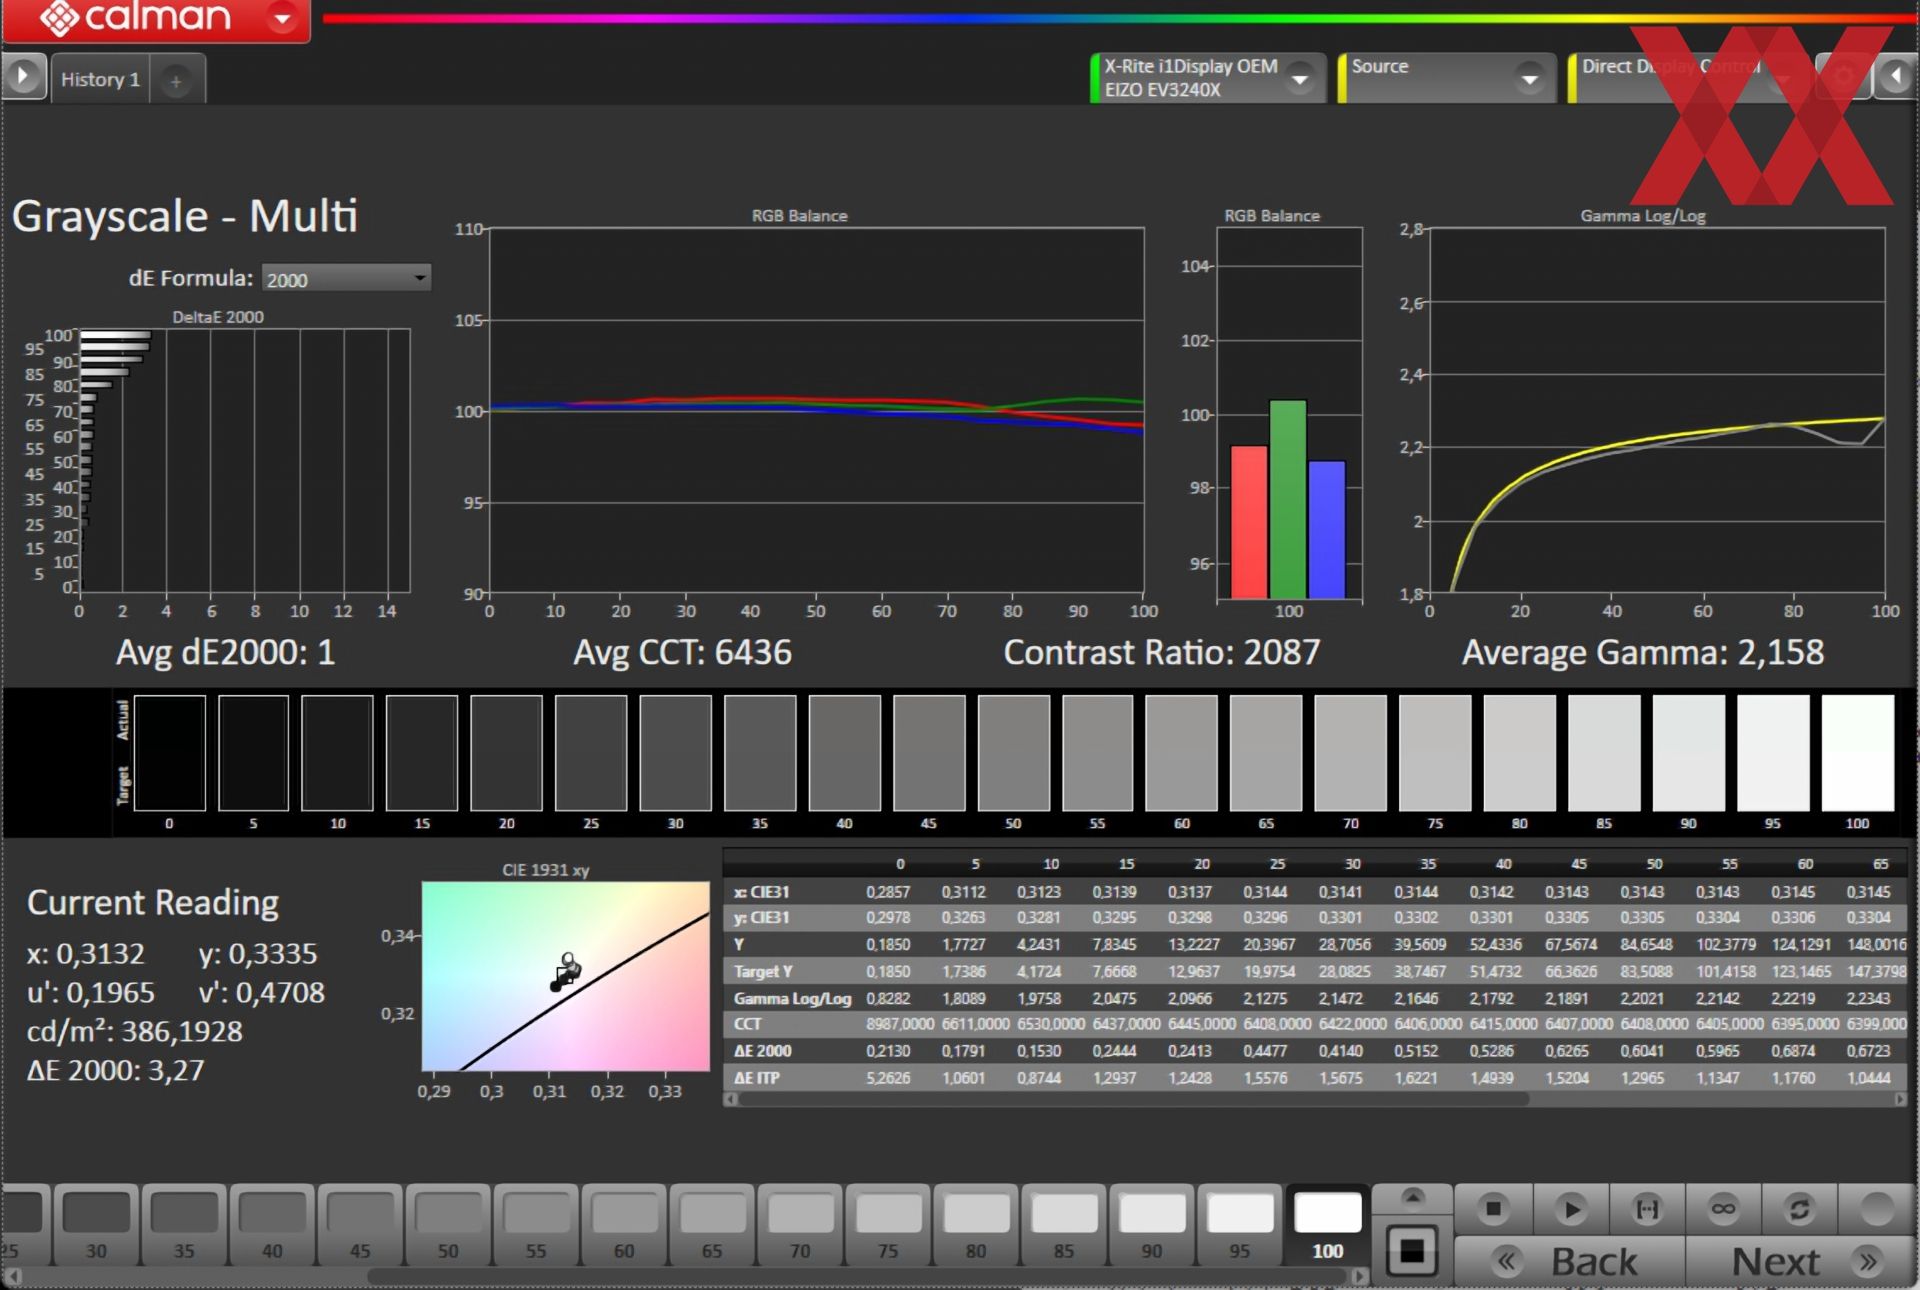The height and width of the screenshot is (1290, 1920).
Task: Click the Gamma Log/Log chart
Action: [x=1657, y=410]
